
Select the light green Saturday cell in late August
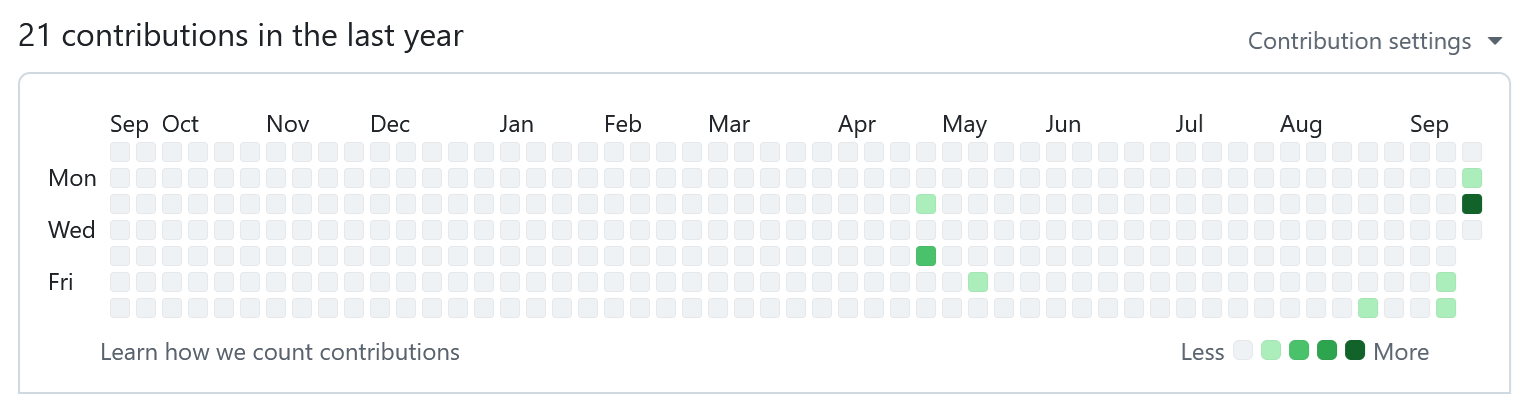(1367, 308)
